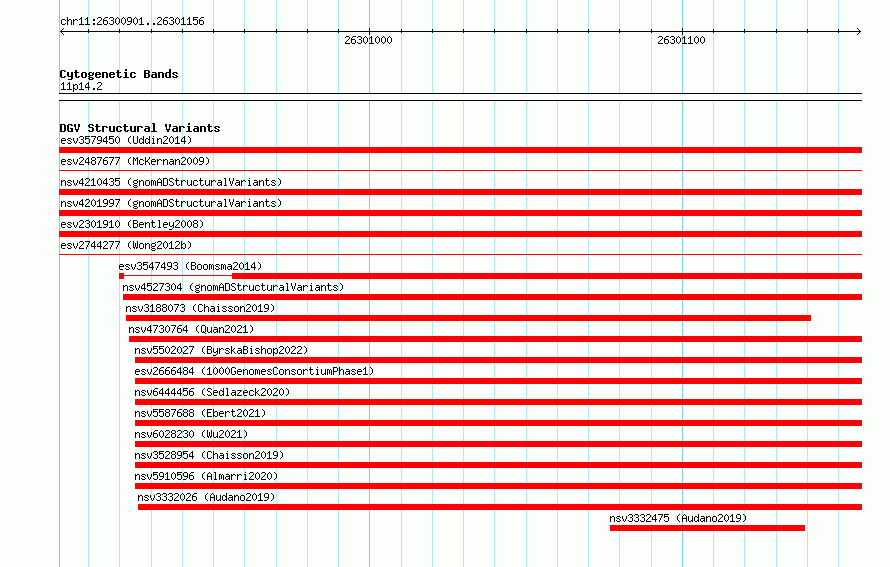This screenshot has height=567, width=890.
Task: Open esv2487677 (McKernan2009) variant label
Action: [x=135, y=161]
